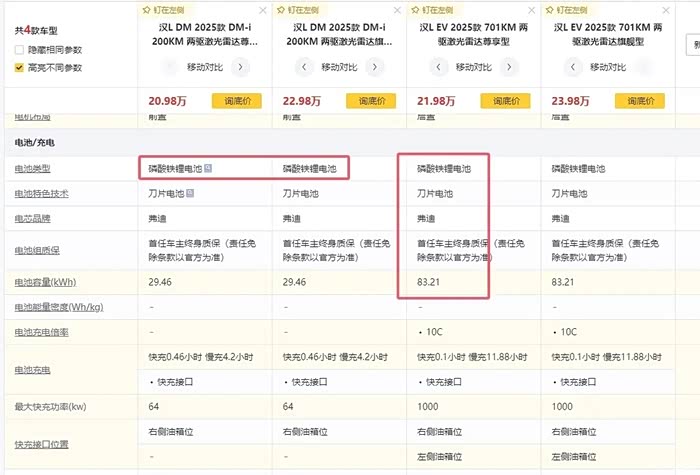Remove the 23.98万 model with its X

coord(666,10)
